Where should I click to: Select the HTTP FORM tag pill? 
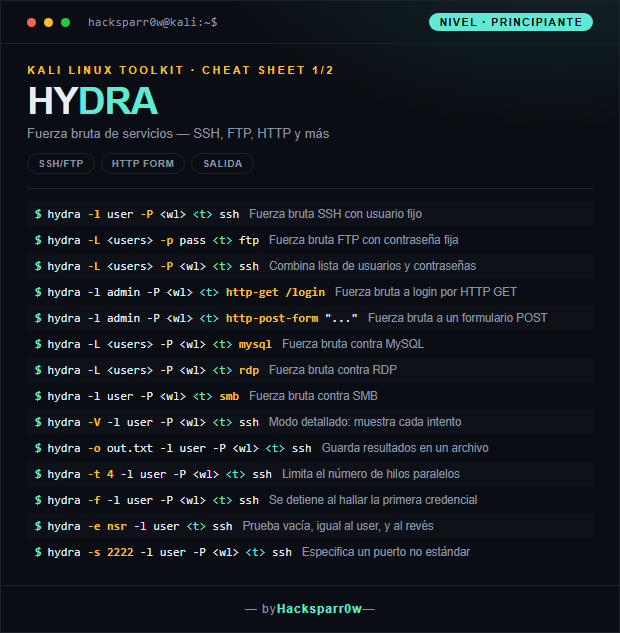(143, 163)
